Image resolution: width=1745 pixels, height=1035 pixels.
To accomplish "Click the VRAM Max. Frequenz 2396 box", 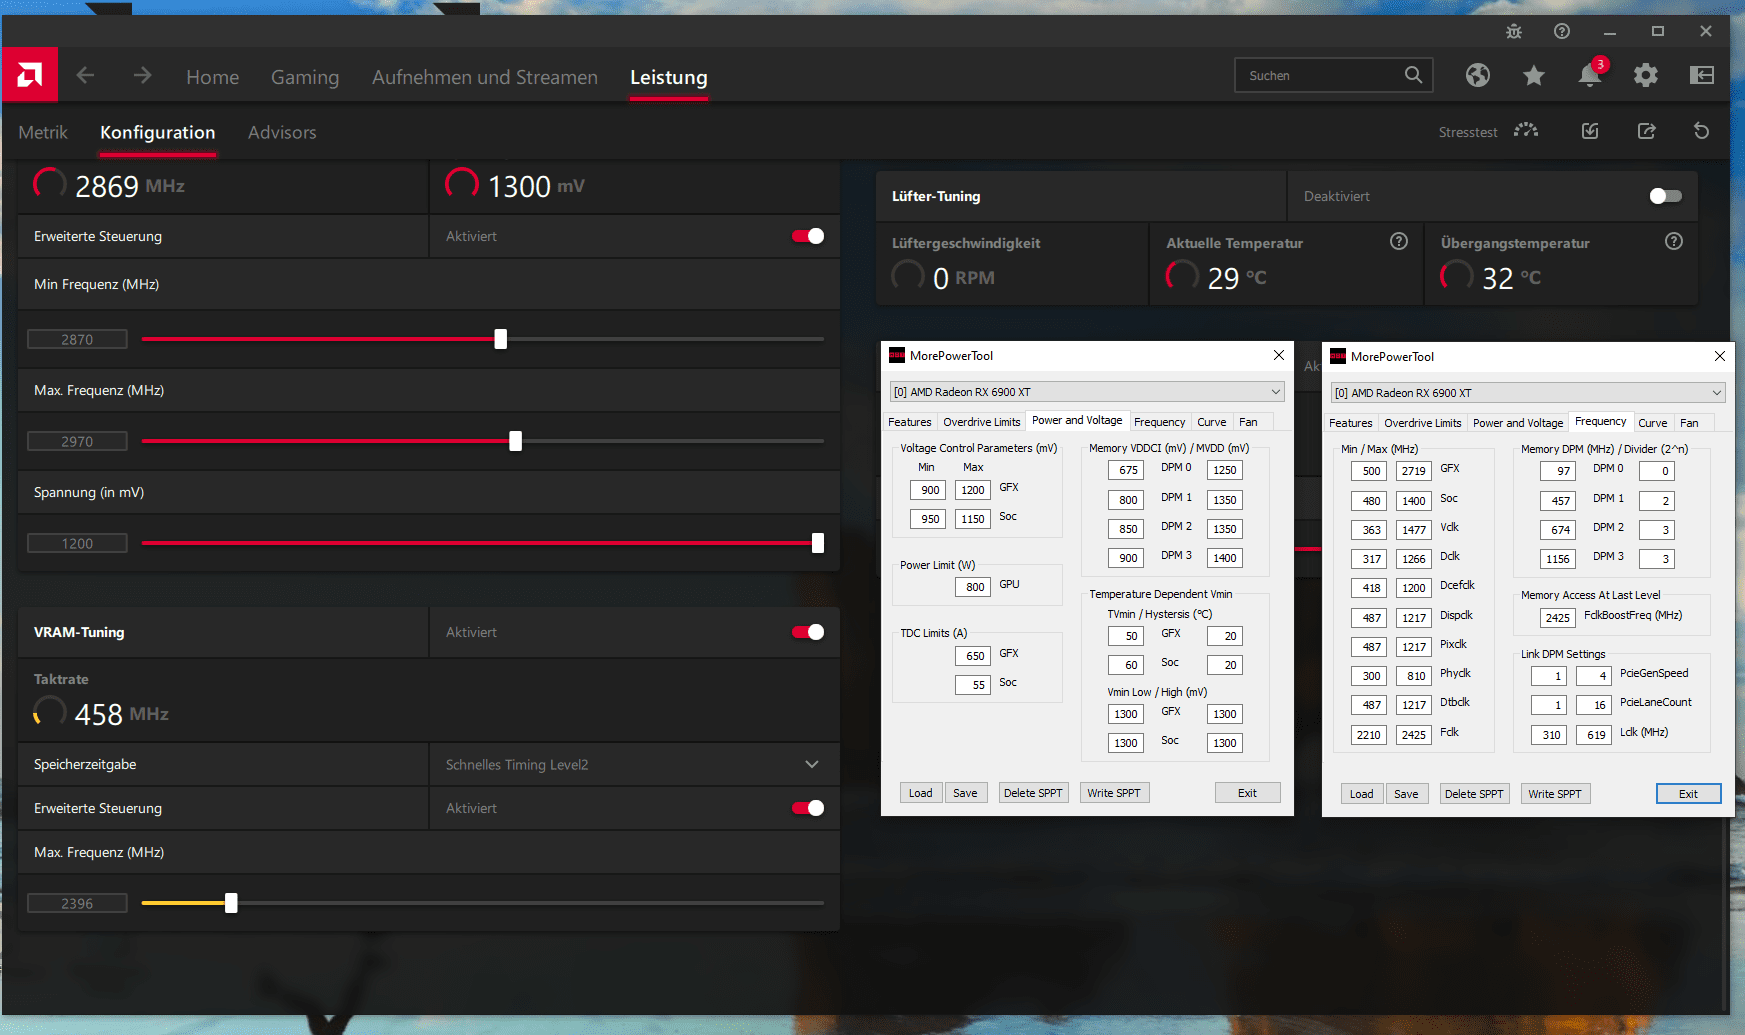I will [77, 903].
